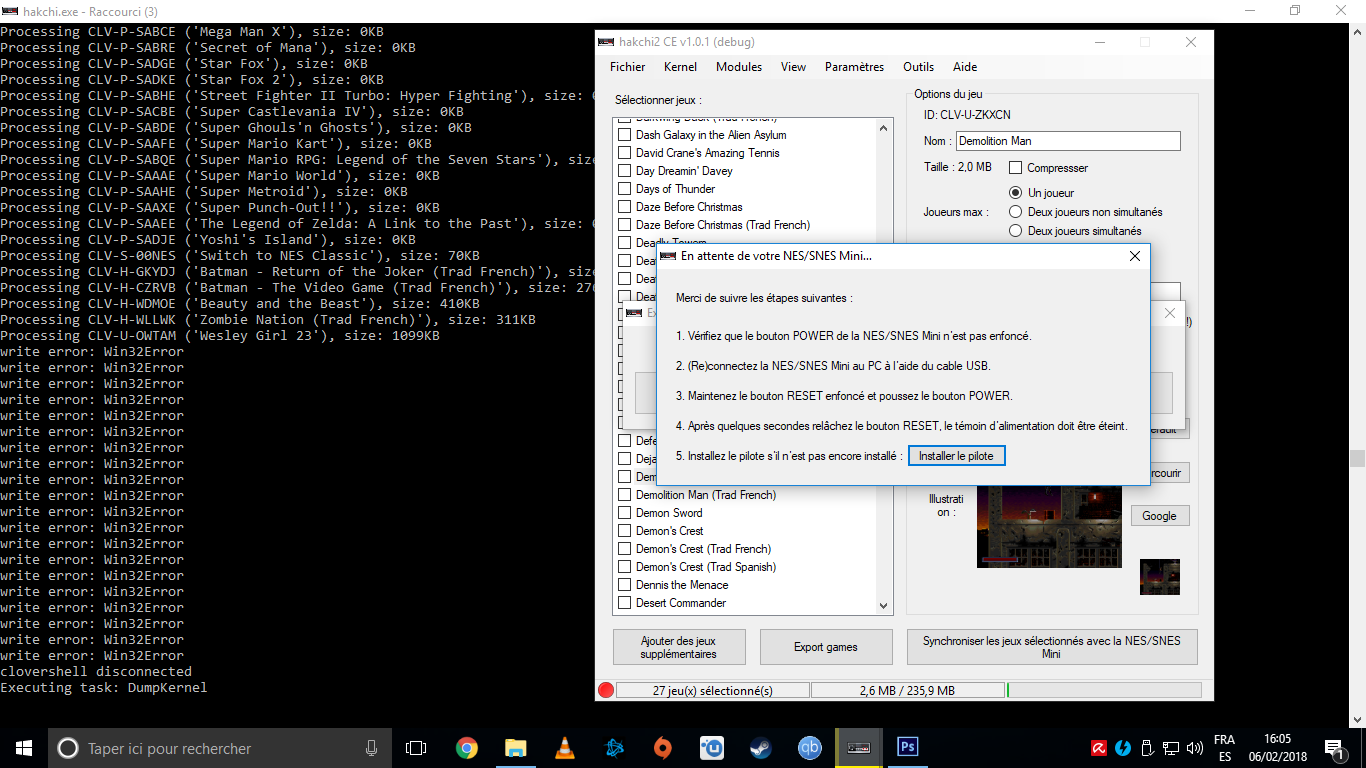Click the Google artwork search button

tap(1160, 516)
